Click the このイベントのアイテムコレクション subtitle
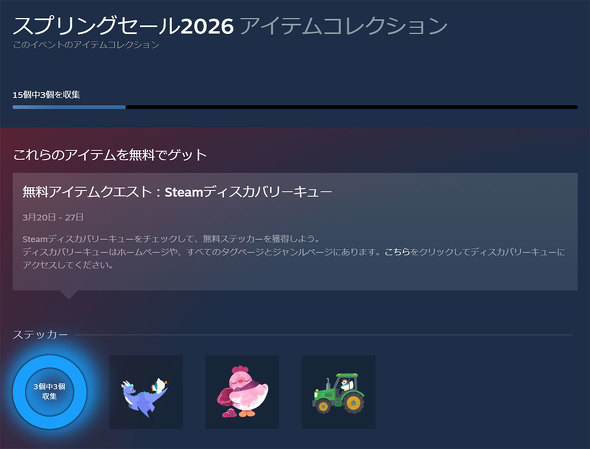 [x=86, y=45]
